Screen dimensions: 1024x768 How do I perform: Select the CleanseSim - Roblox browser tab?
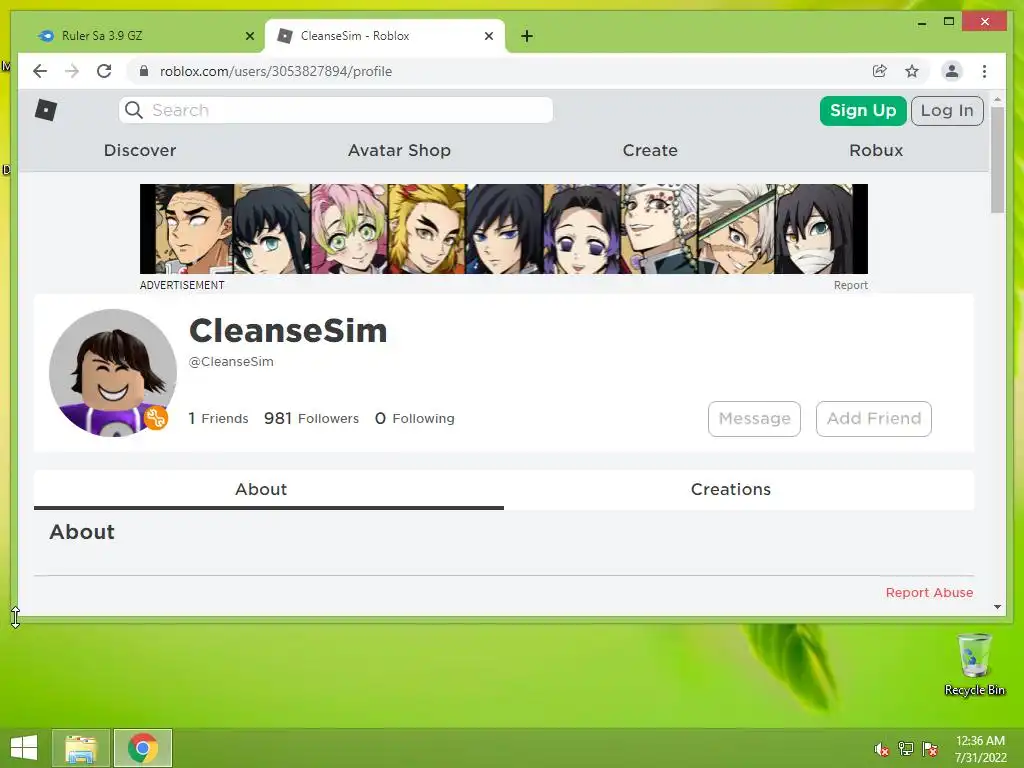[x=385, y=36]
